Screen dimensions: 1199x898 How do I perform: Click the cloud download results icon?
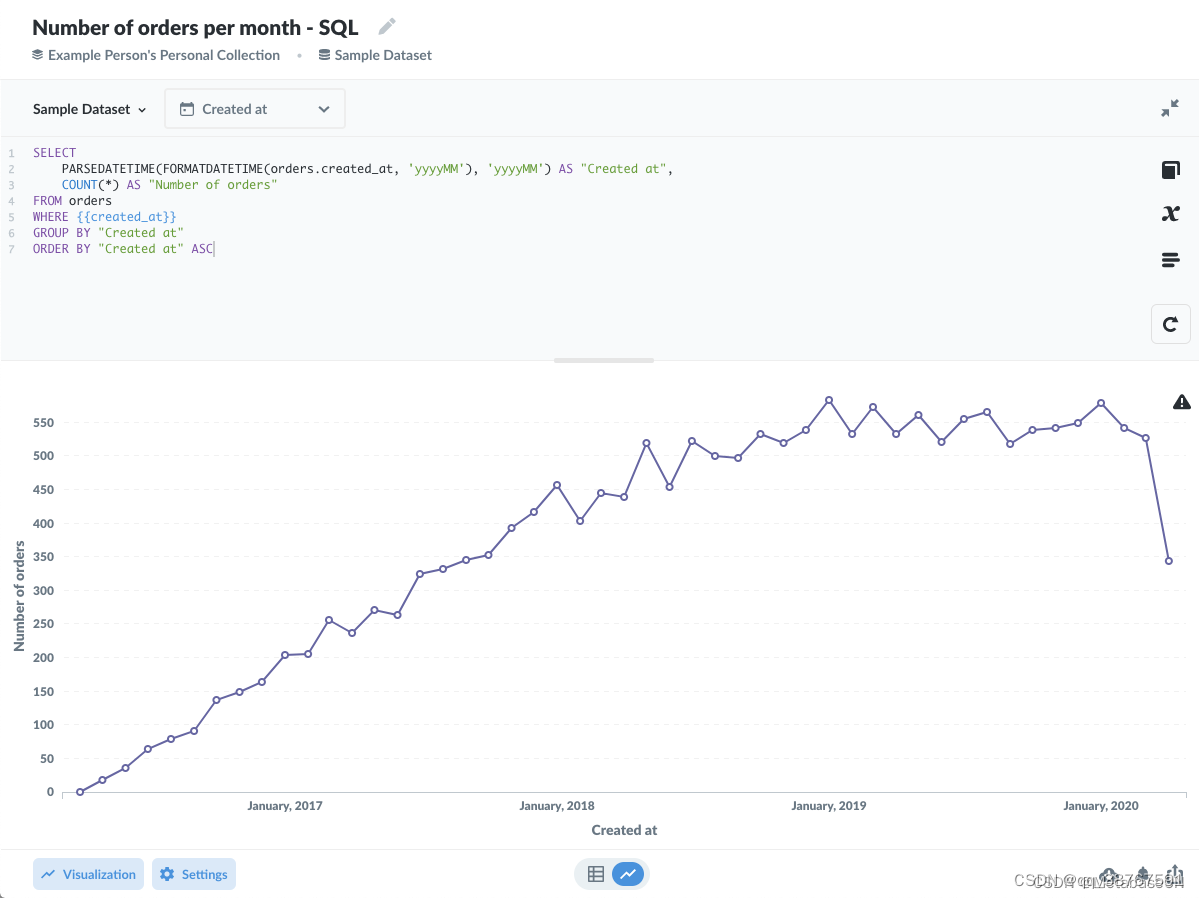(1108, 875)
